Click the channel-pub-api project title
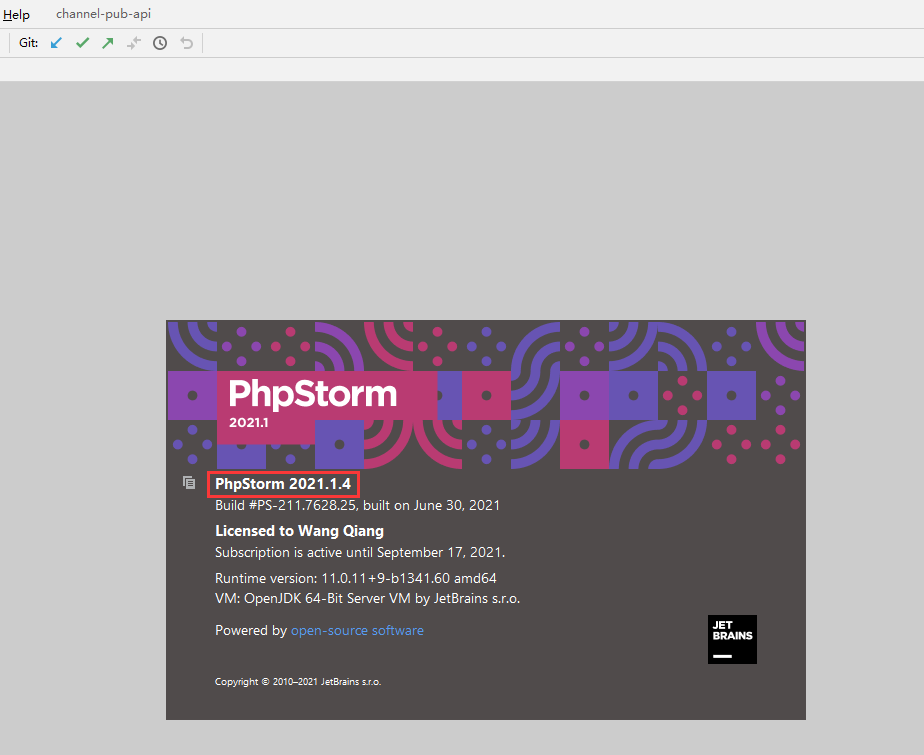Viewport: 924px width, 755px height. (x=104, y=15)
